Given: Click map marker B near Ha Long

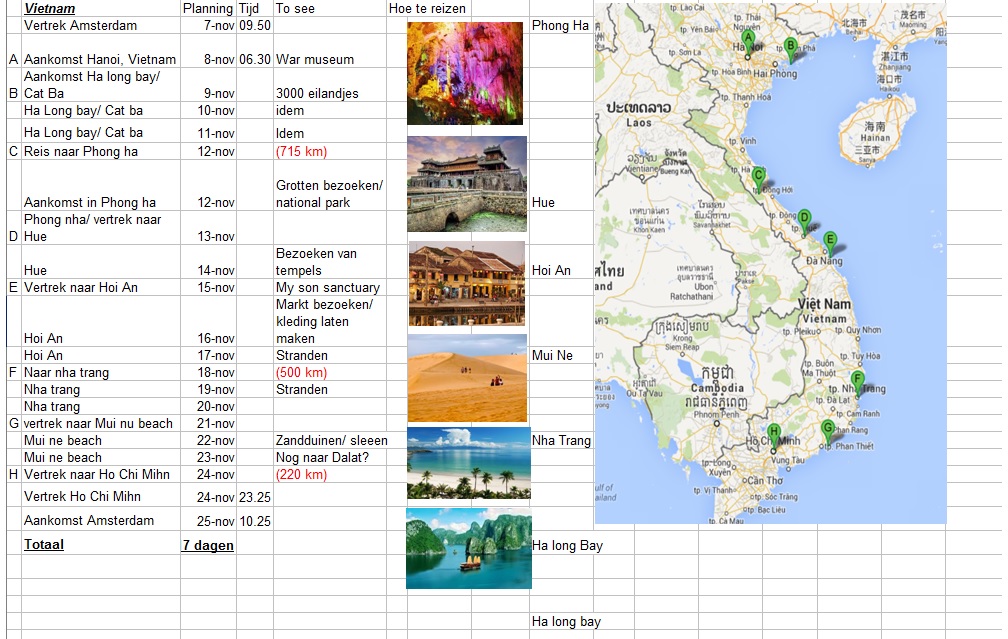Looking at the screenshot, I should 790,50.
